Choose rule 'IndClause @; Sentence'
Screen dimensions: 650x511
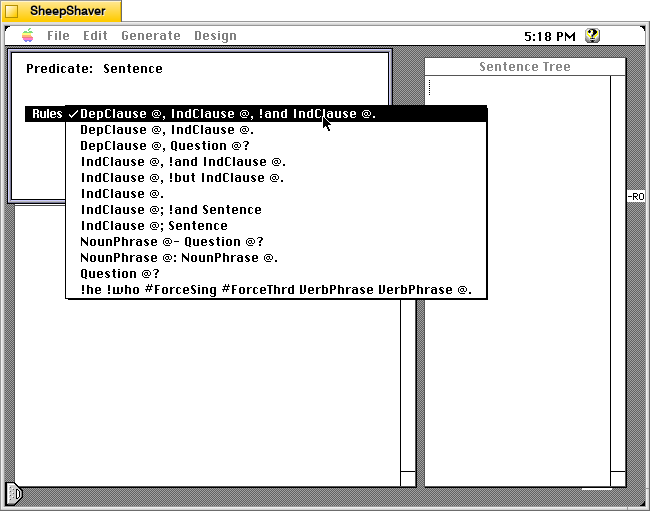click(x=276, y=225)
